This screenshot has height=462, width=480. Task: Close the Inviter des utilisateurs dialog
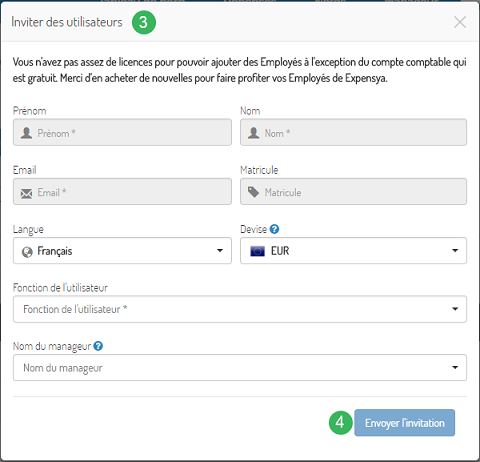pos(460,22)
